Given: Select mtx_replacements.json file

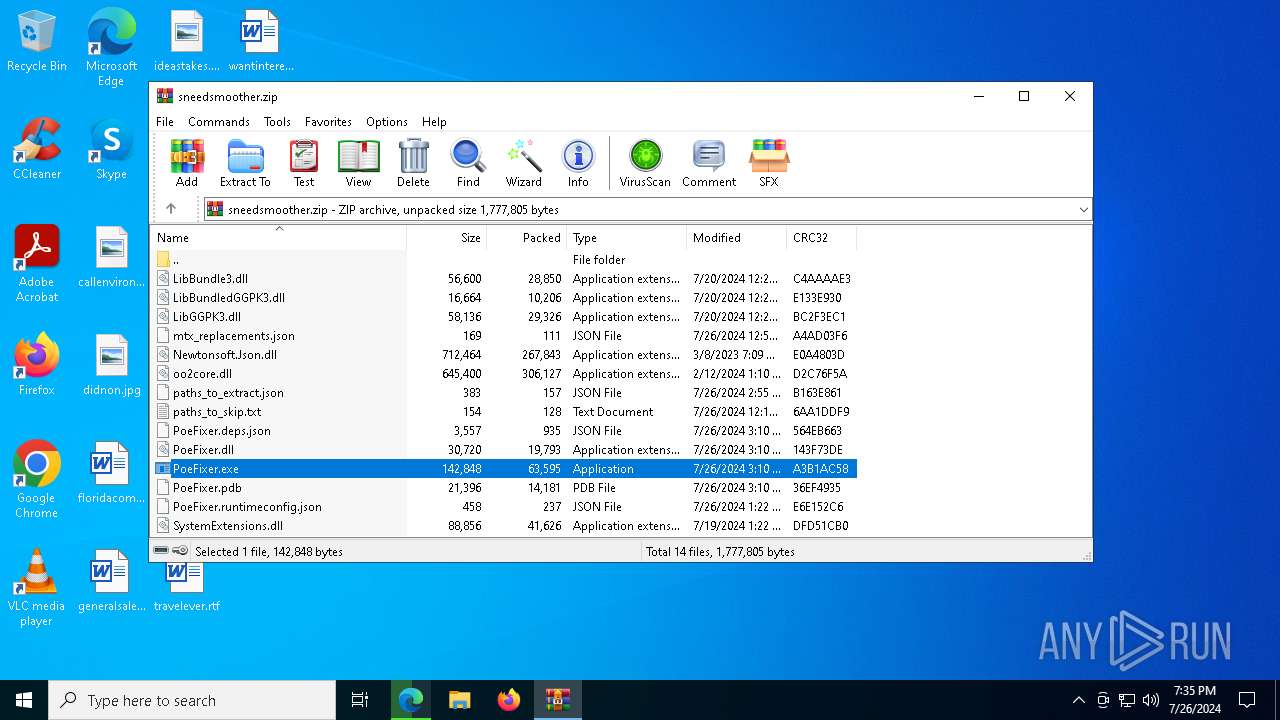Looking at the screenshot, I should (x=504, y=336).
